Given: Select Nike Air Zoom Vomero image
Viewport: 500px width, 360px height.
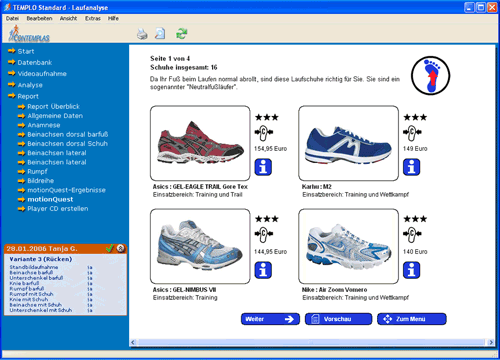Looking at the screenshot, I should [348, 246].
